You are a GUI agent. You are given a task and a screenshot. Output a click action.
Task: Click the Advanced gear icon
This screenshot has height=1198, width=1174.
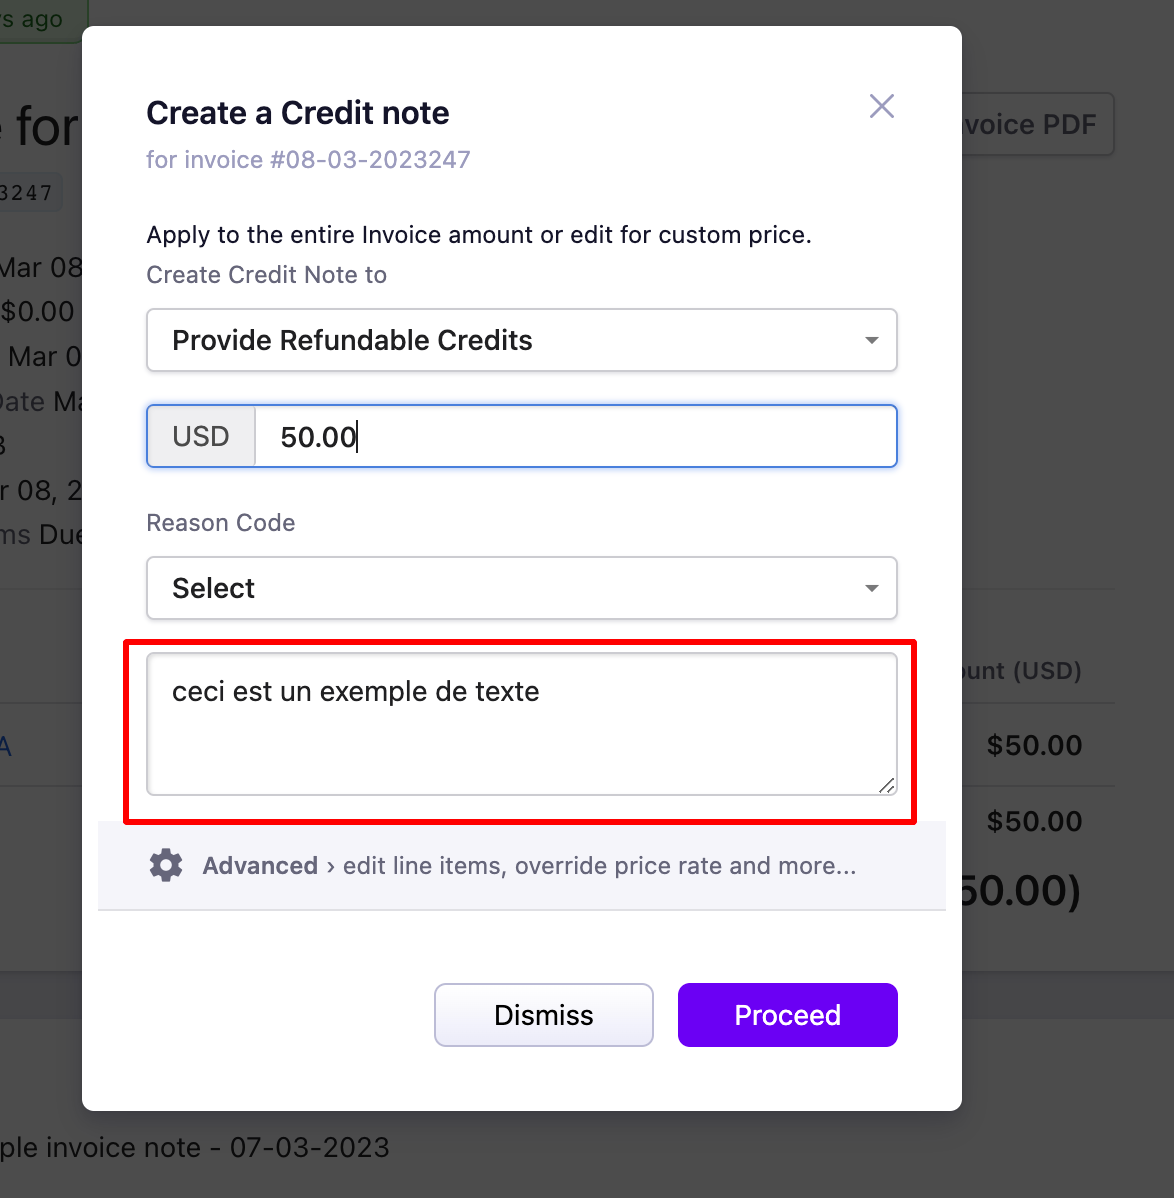point(166,866)
